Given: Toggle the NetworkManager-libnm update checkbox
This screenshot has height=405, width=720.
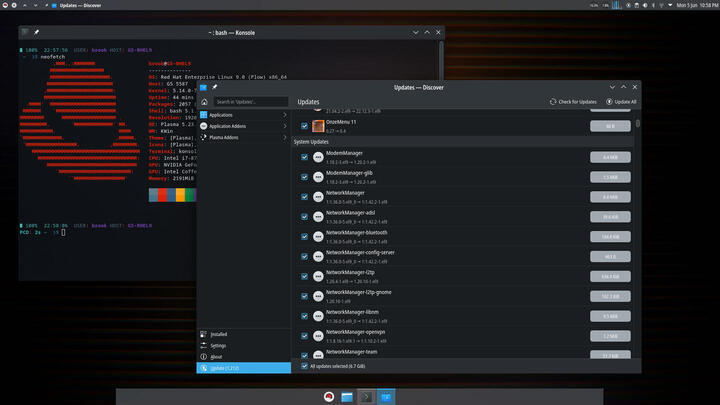Looking at the screenshot, I should tap(304, 316).
